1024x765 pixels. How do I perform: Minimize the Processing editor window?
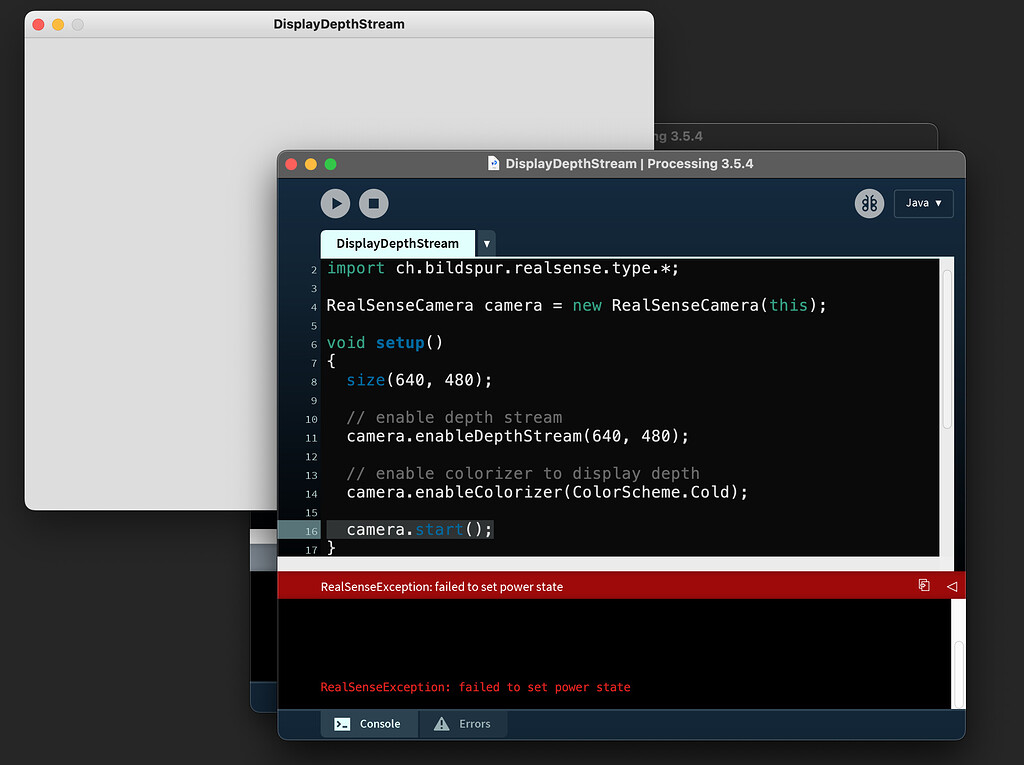311,164
